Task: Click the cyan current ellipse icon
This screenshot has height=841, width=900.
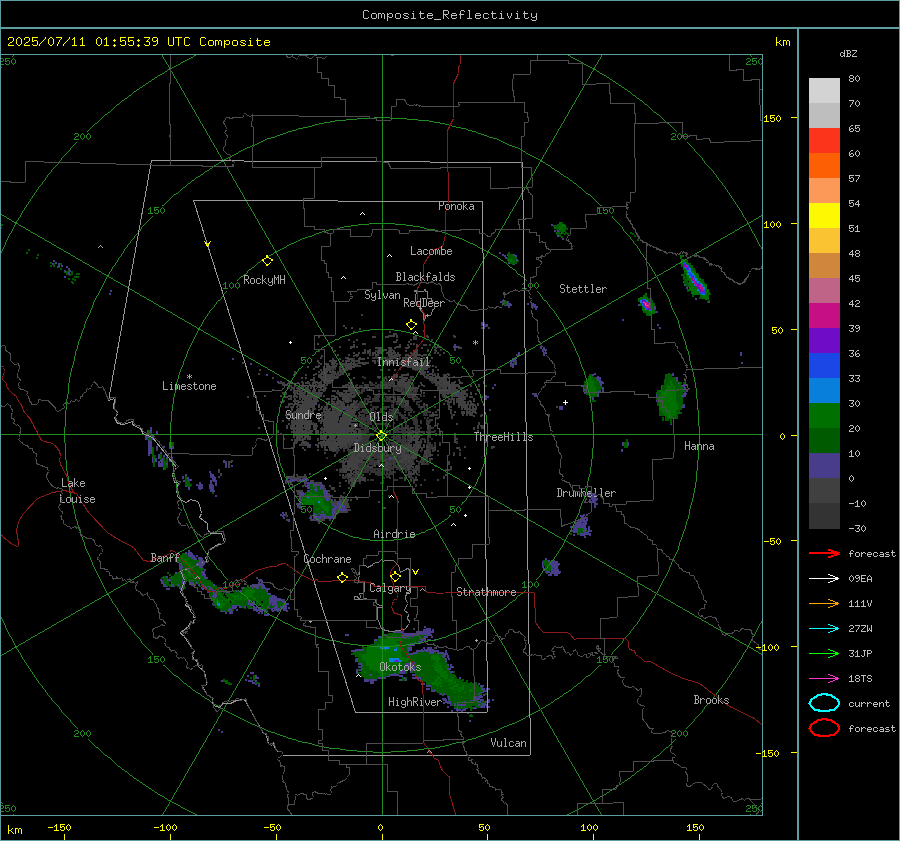Action: click(x=824, y=703)
